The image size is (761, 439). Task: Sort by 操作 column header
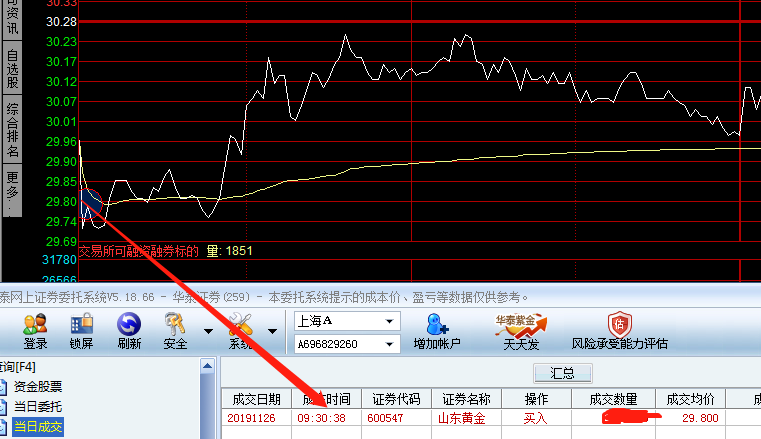(536, 399)
